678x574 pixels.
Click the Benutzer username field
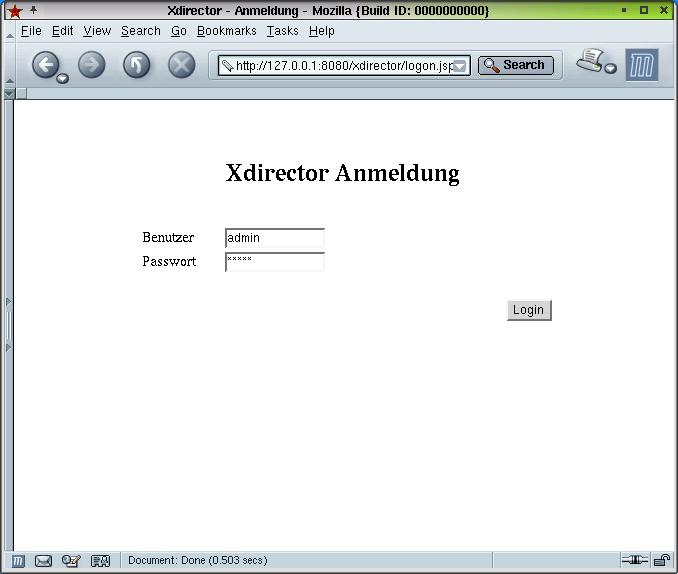pos(275,238)
